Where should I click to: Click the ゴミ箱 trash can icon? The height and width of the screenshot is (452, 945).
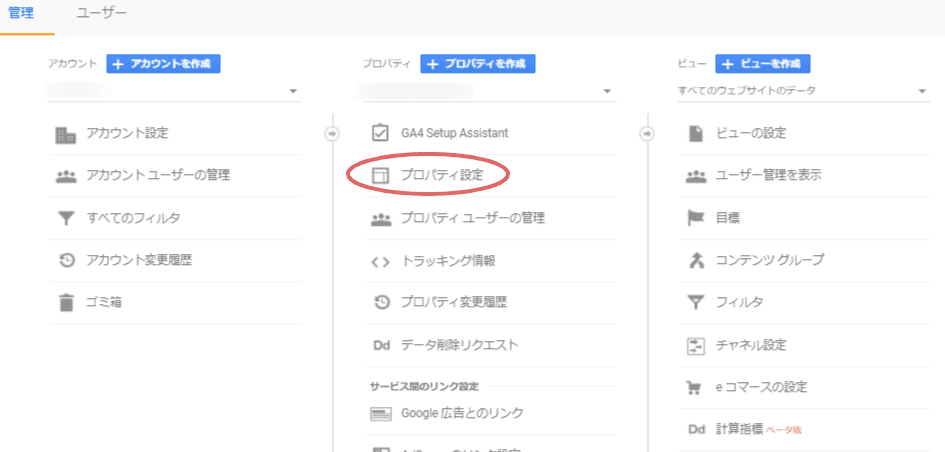click(x=66, y=303)
